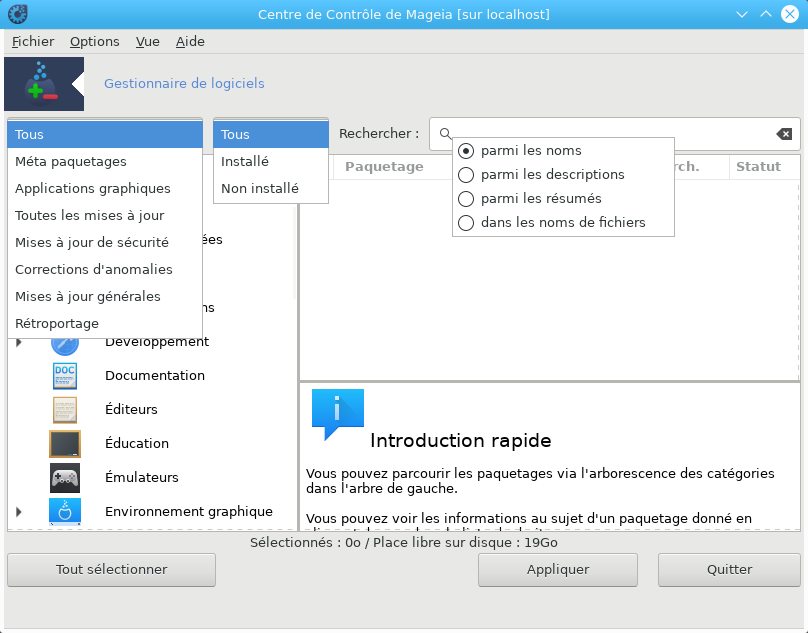Click the Développement category icon
This screenshot has height=633, width=808.
click(65, 345)
